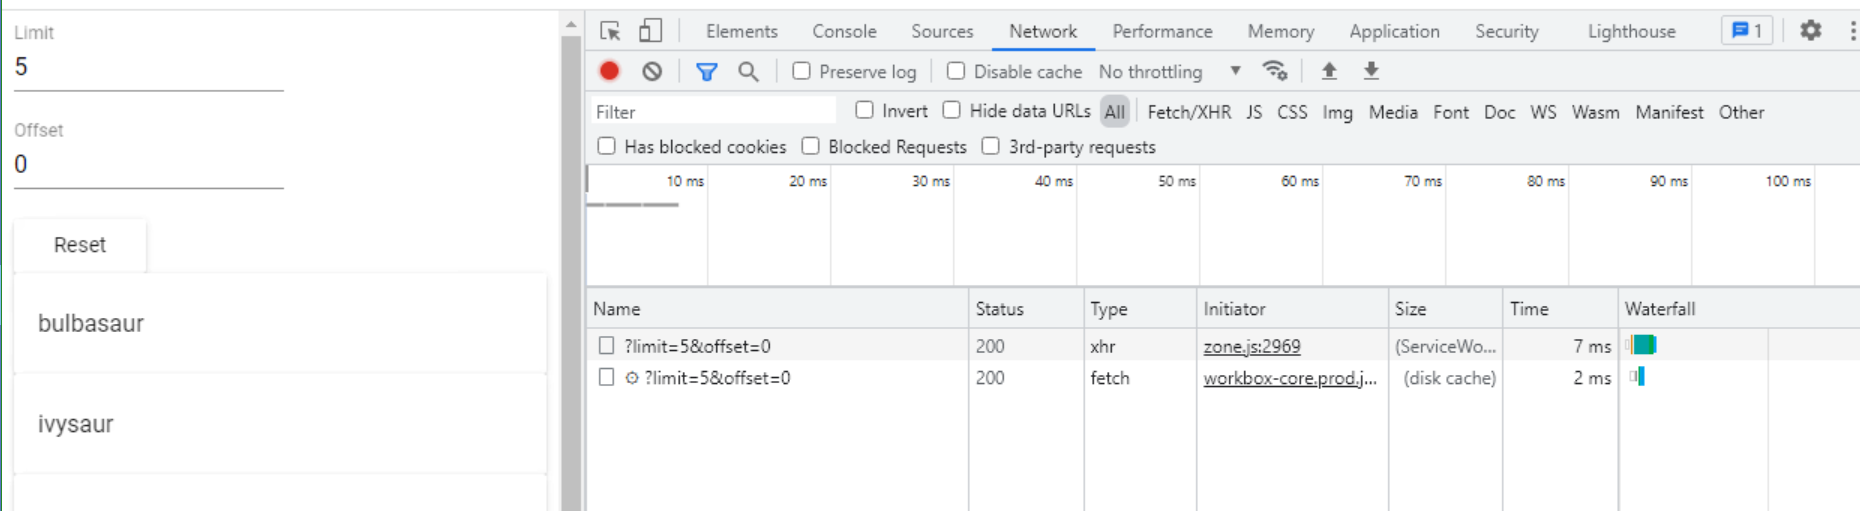Filter requests by Wasm
The width and height of the screenshot is (1860, 511).
point(1595,112)
